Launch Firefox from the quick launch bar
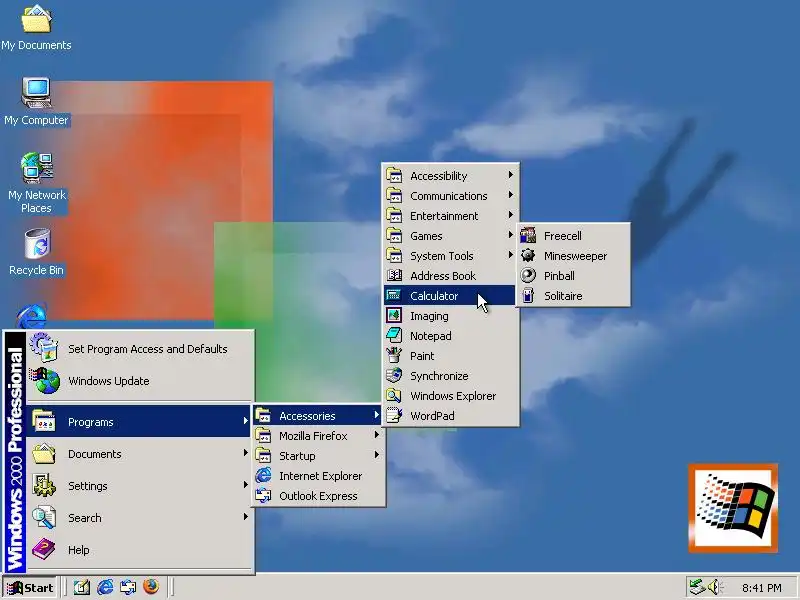 coord(151,587)
